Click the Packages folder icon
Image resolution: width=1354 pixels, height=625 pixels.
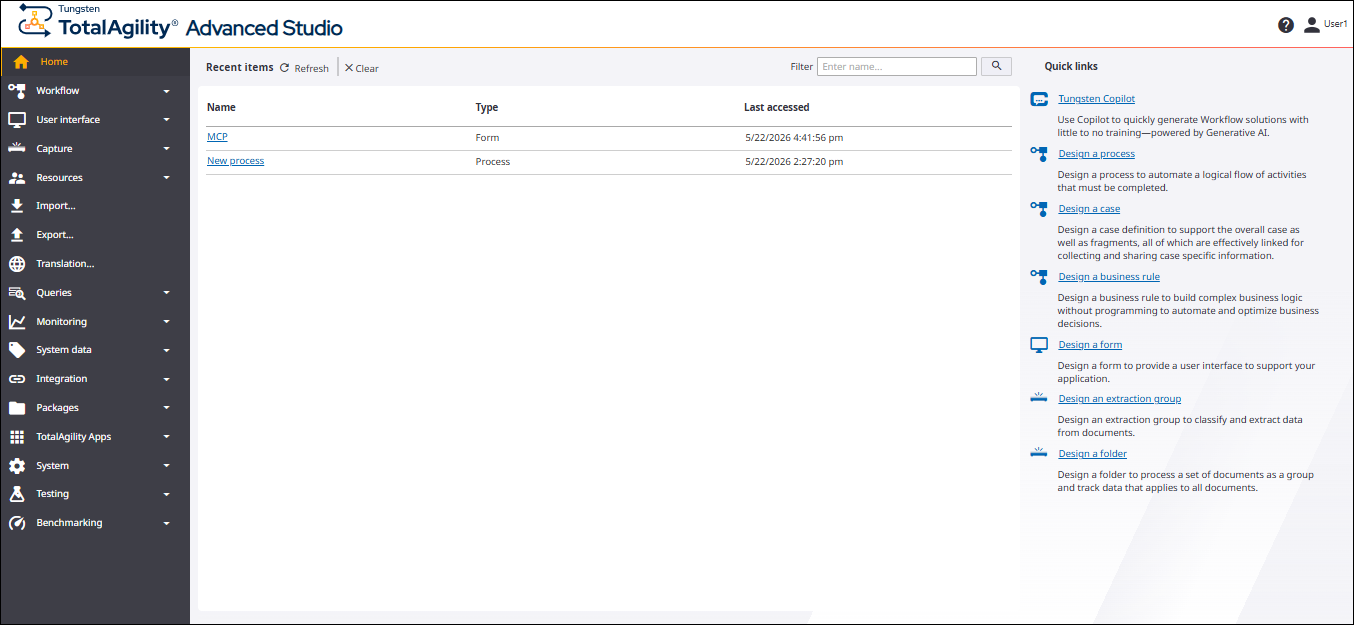17,408
